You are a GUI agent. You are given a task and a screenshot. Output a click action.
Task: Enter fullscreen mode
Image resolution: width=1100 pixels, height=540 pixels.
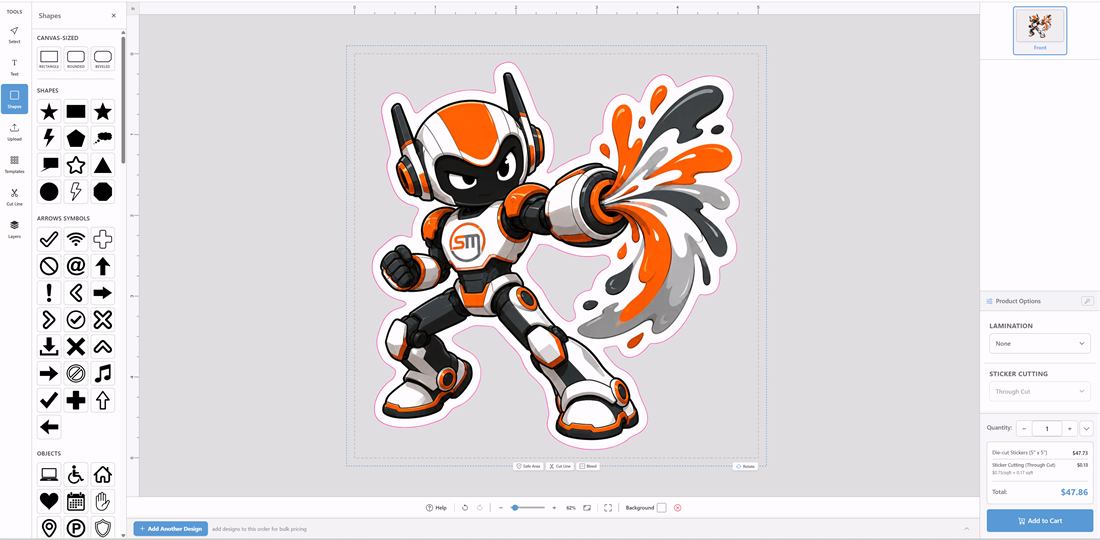(608, 508)
